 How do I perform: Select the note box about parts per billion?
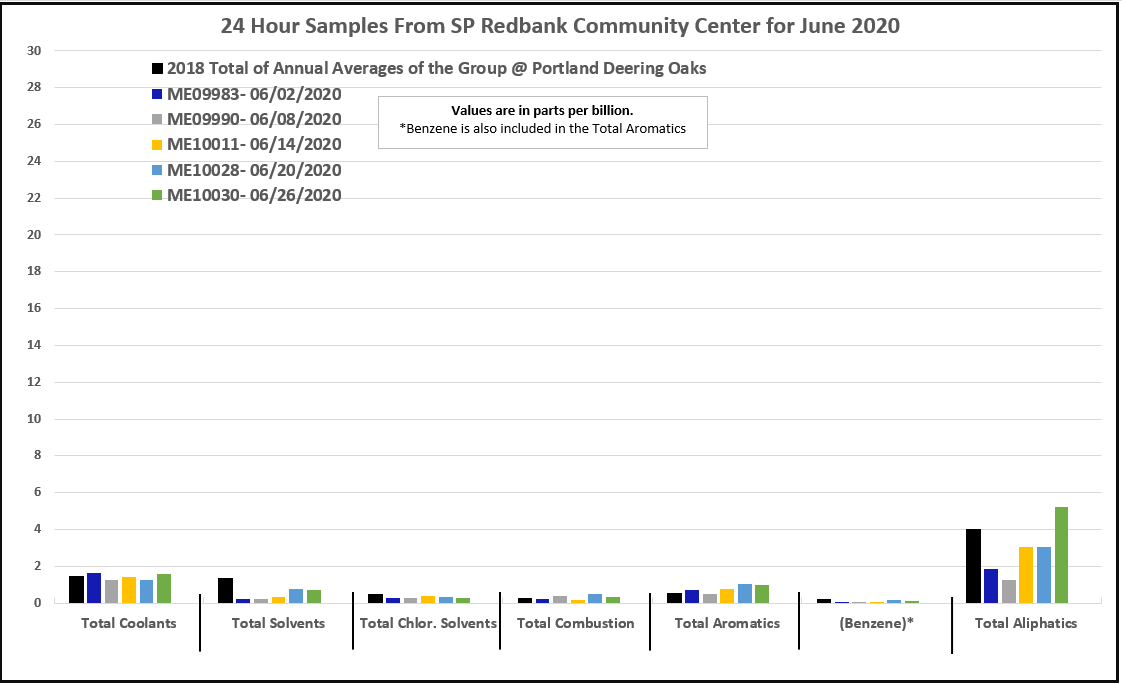tap(542, 122)
